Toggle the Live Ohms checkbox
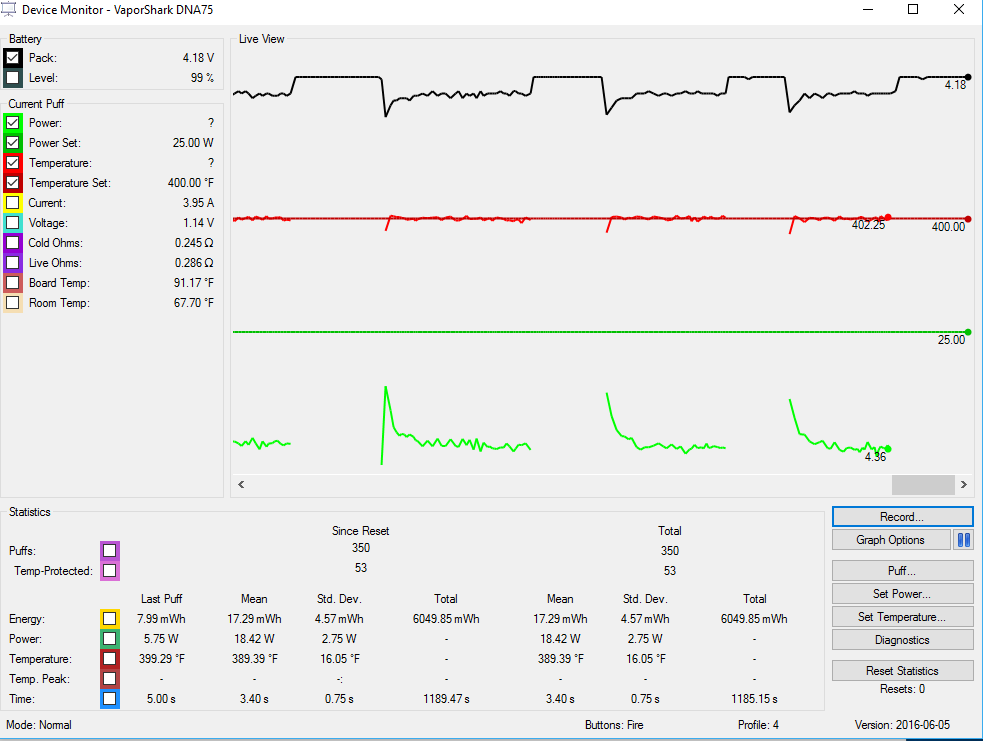The height and width of the screenshot is (741, 983). [x=13, y=263]
